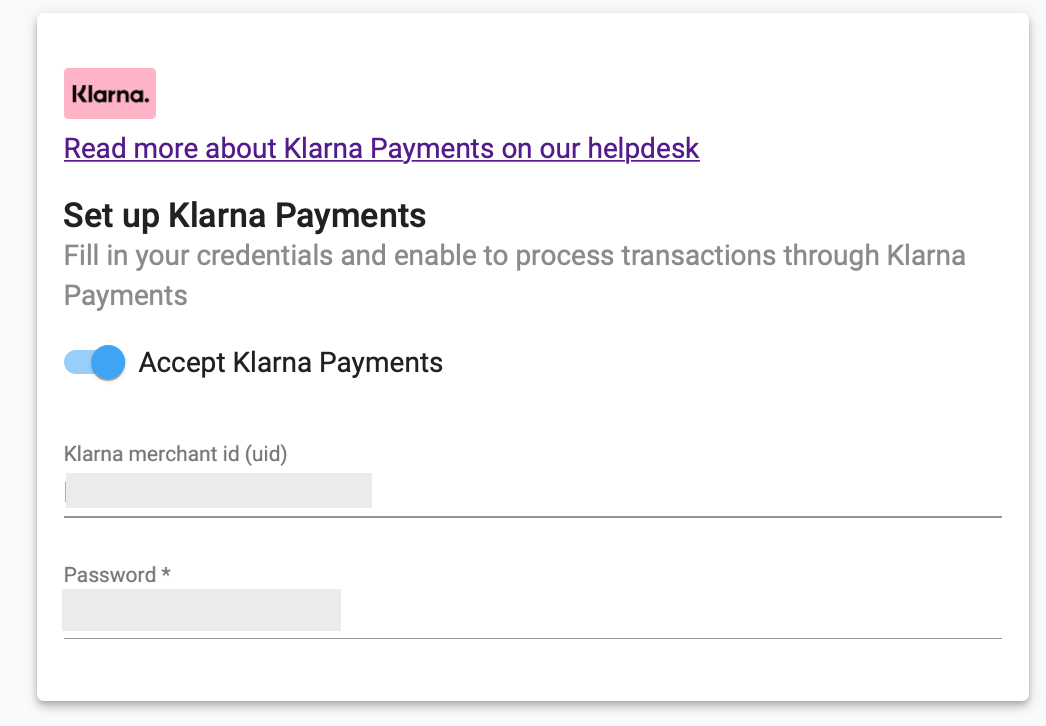
Task: Select the pink Klarna badge
Action: click(110, 93)
